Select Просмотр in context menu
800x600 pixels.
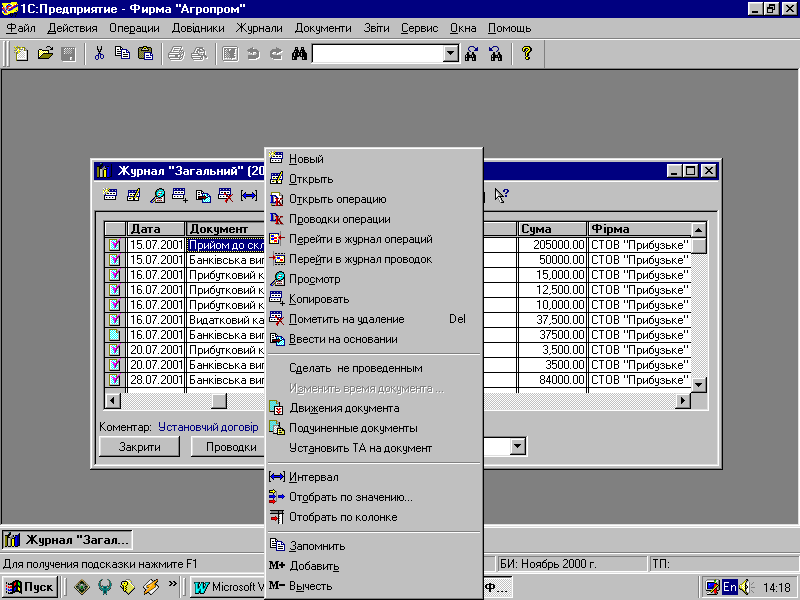pyautogui.click(x=373, y=279)
